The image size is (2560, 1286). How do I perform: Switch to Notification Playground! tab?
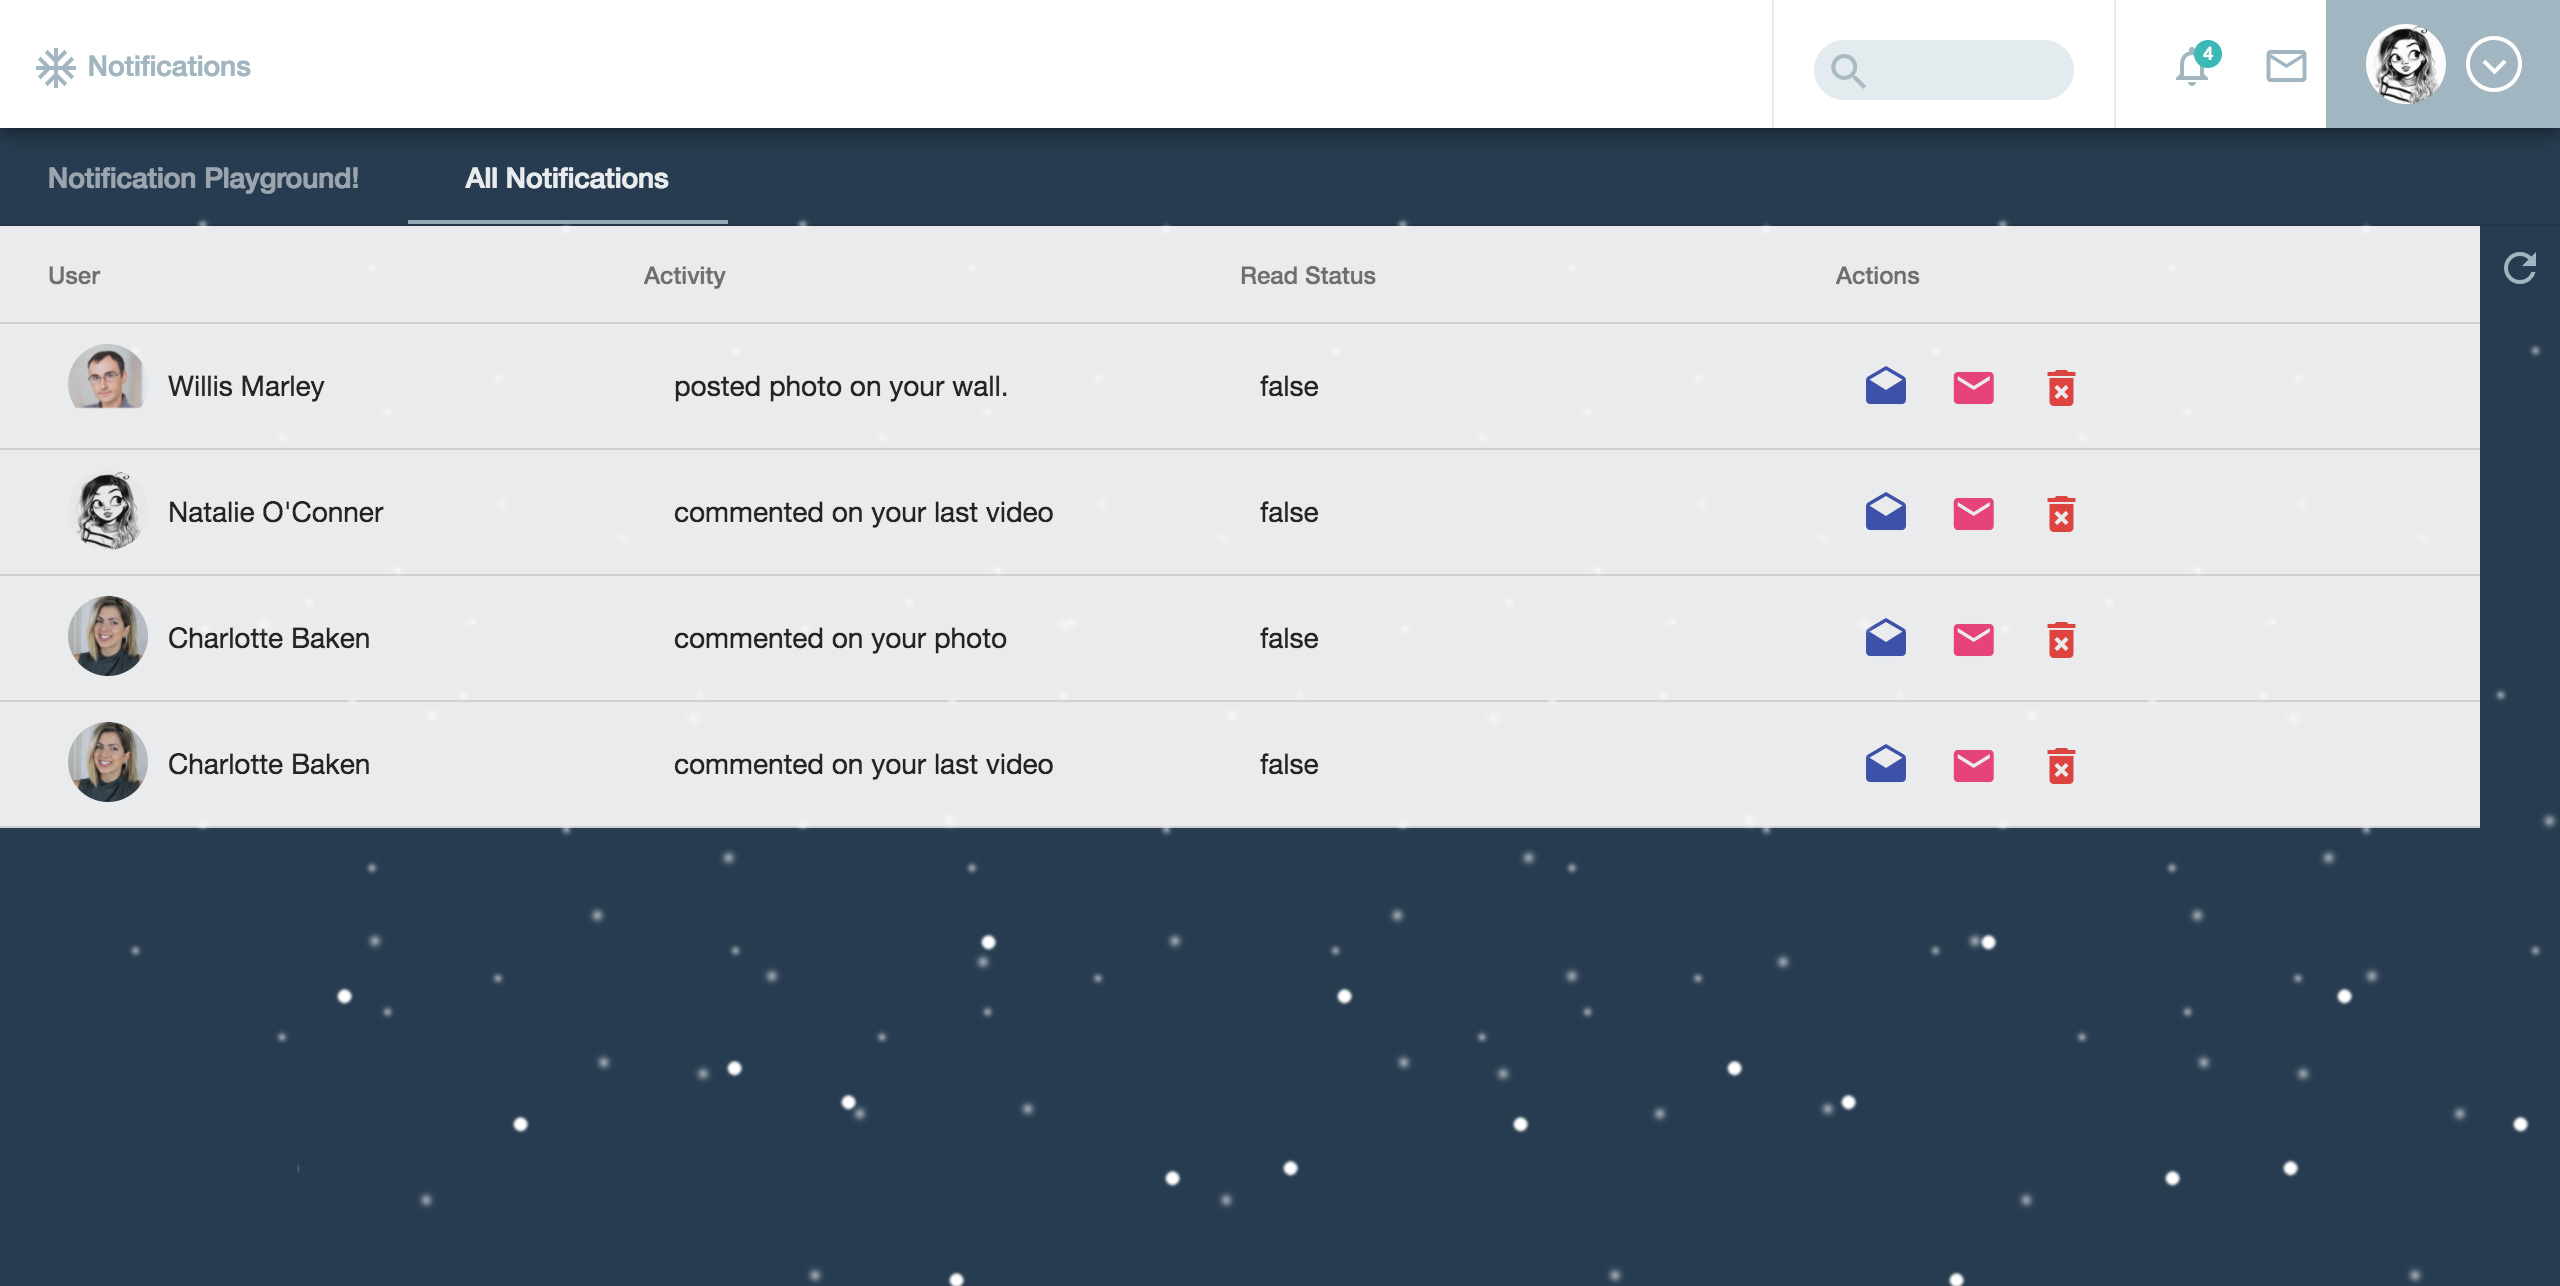pyautogui.click(x=203, y=178)
